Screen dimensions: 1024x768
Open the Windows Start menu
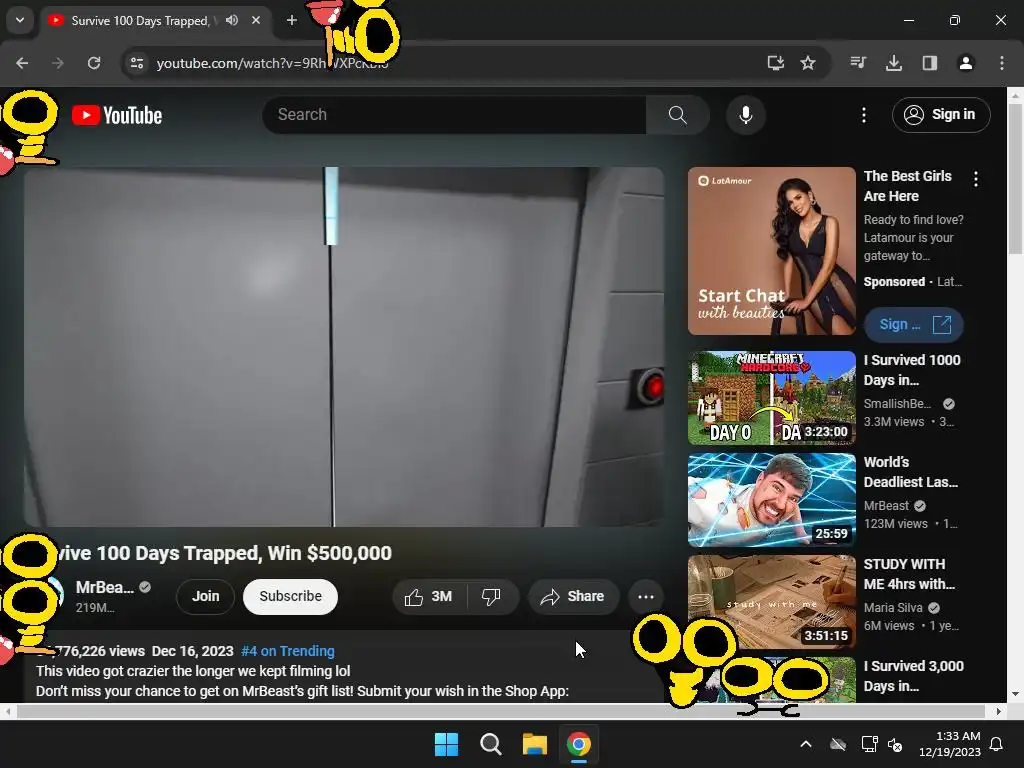pyautogui.click(x=447, y=744)
